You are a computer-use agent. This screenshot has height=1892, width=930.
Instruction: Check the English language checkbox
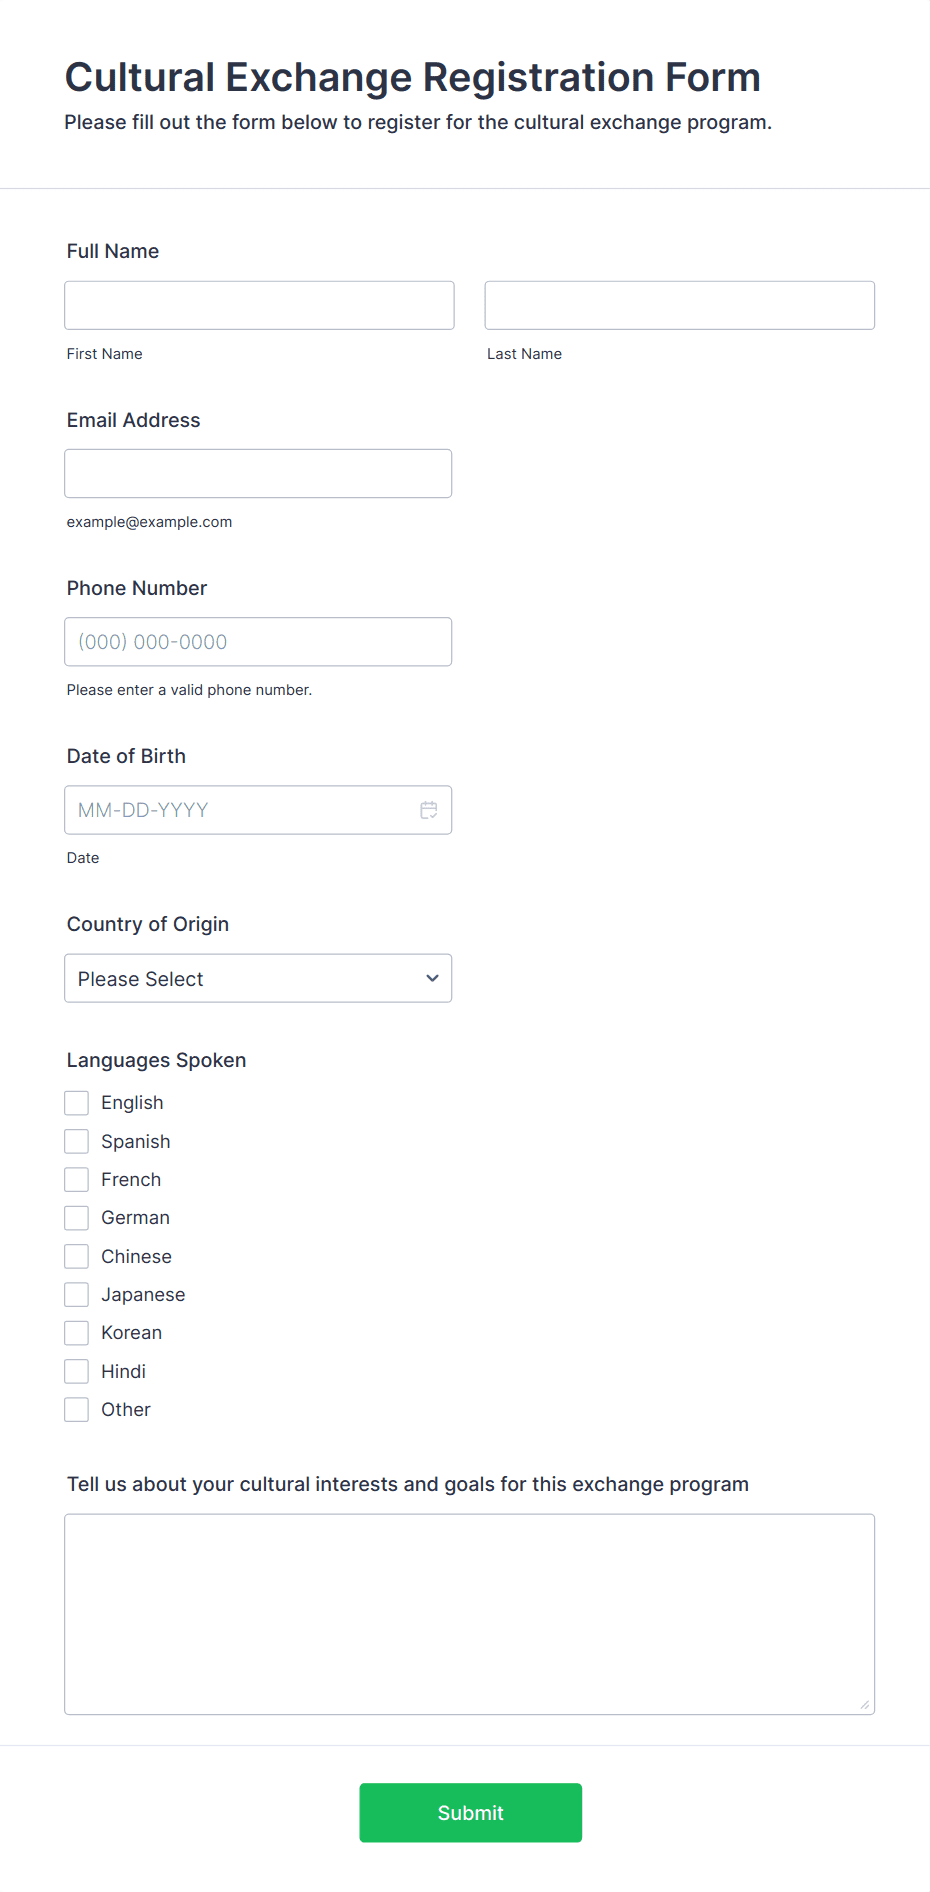pyautogui.click(x=77, y=1103)
